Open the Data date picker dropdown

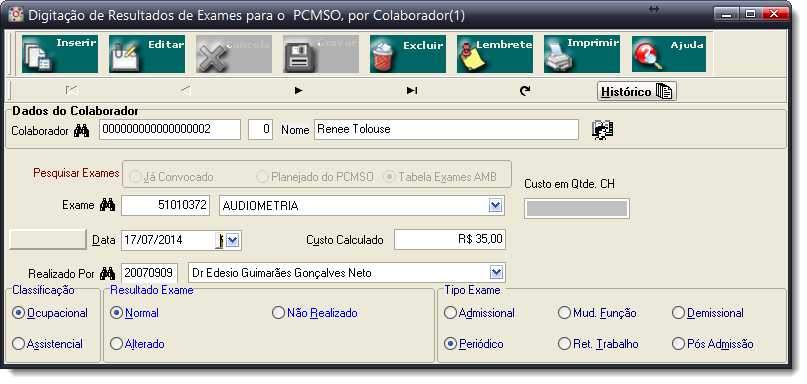tap(232, 240)
